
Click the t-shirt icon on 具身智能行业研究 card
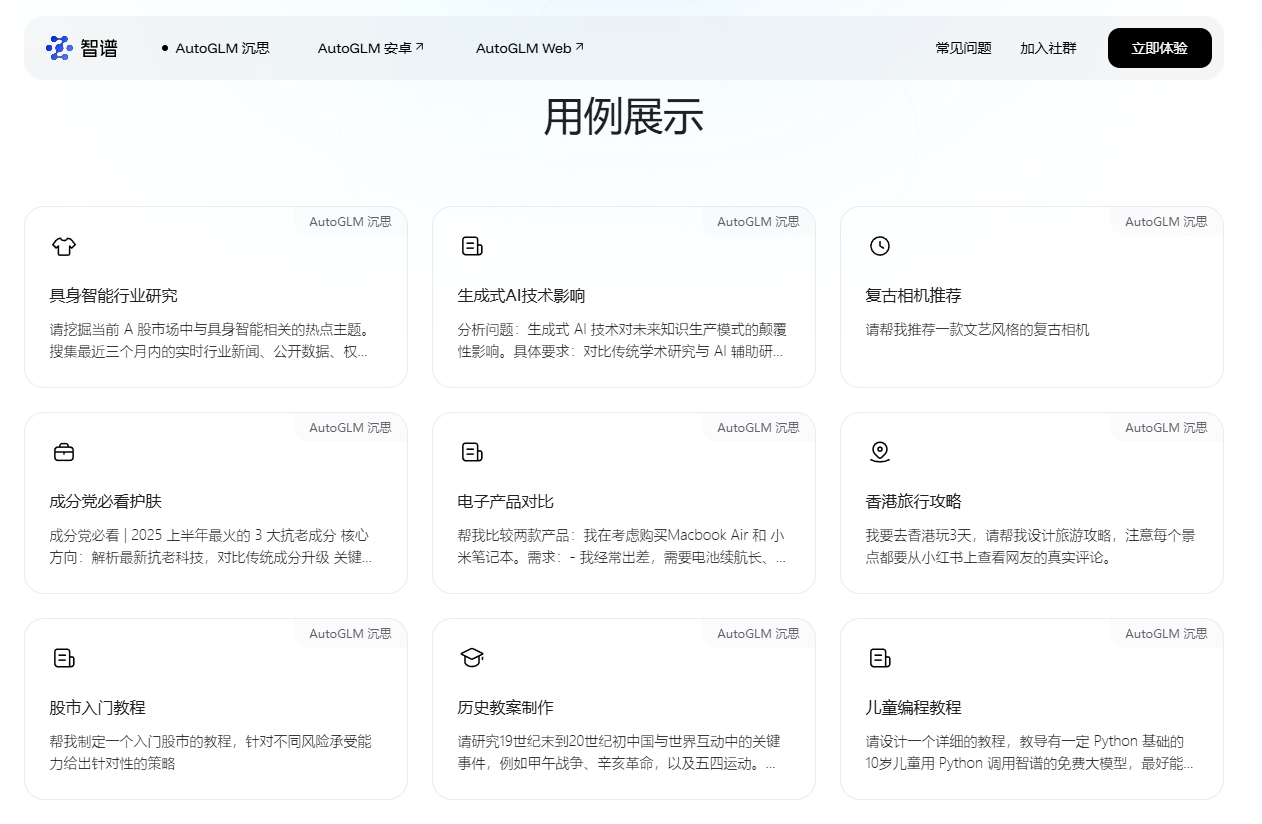pos(64,246)
